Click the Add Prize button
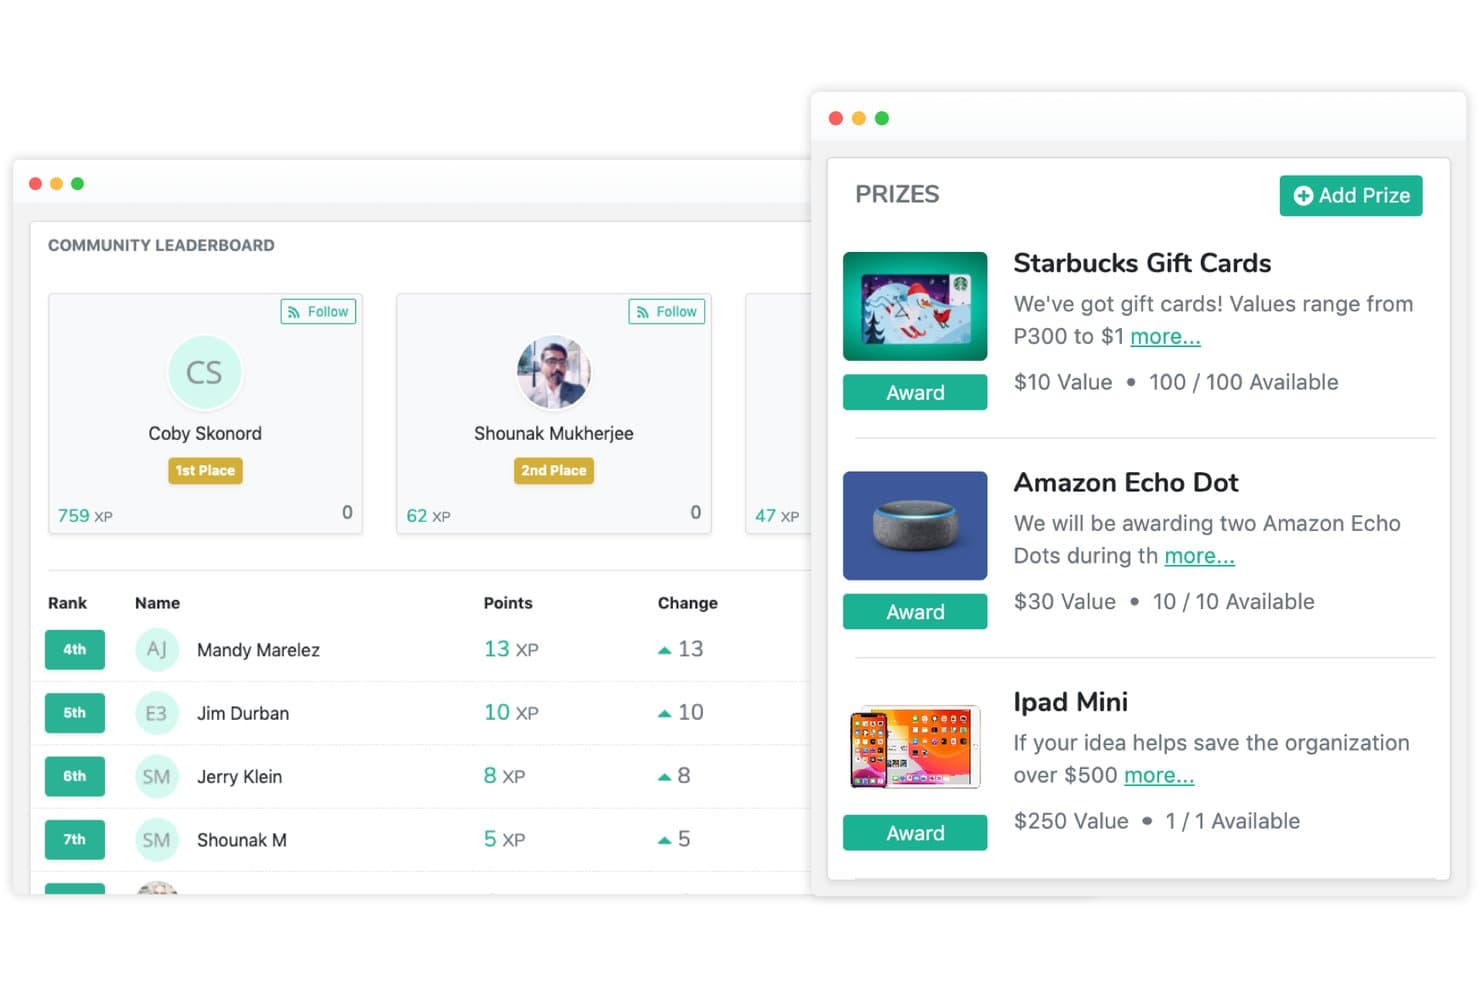The image size is (1480, 987). point(1350,196)
